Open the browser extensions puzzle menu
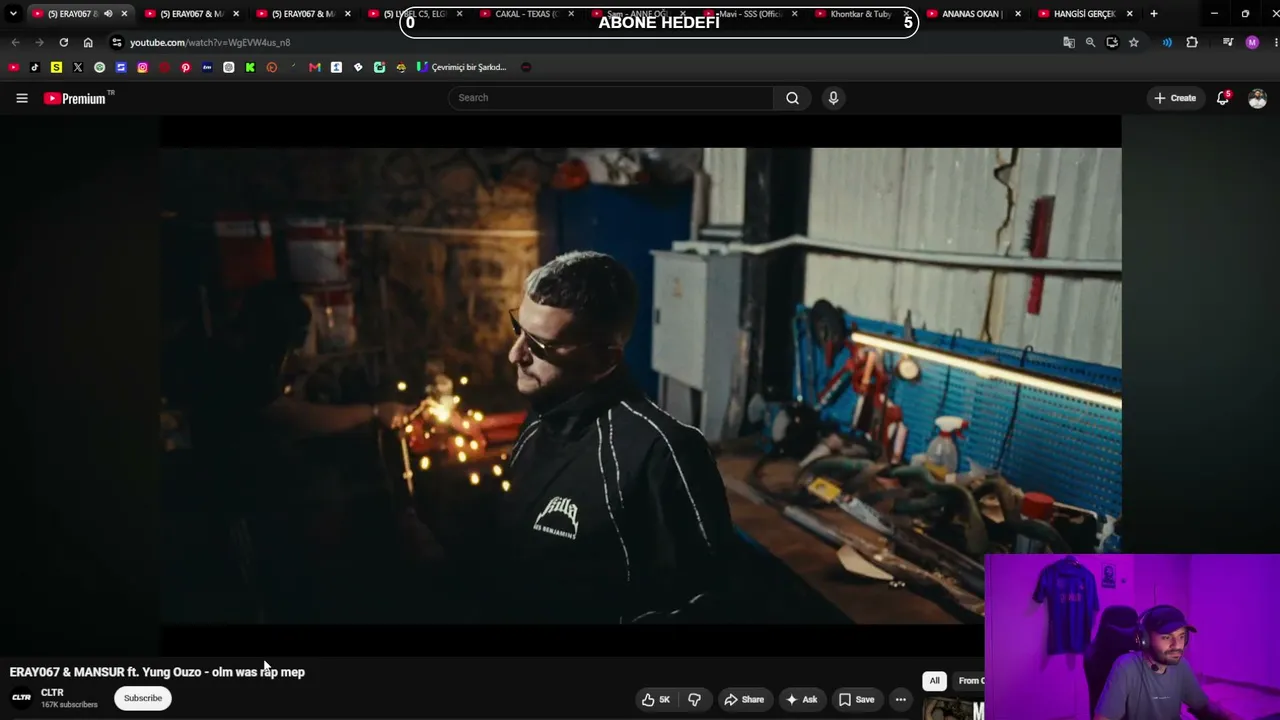 pyautogui.click(x=1192, y=42)
